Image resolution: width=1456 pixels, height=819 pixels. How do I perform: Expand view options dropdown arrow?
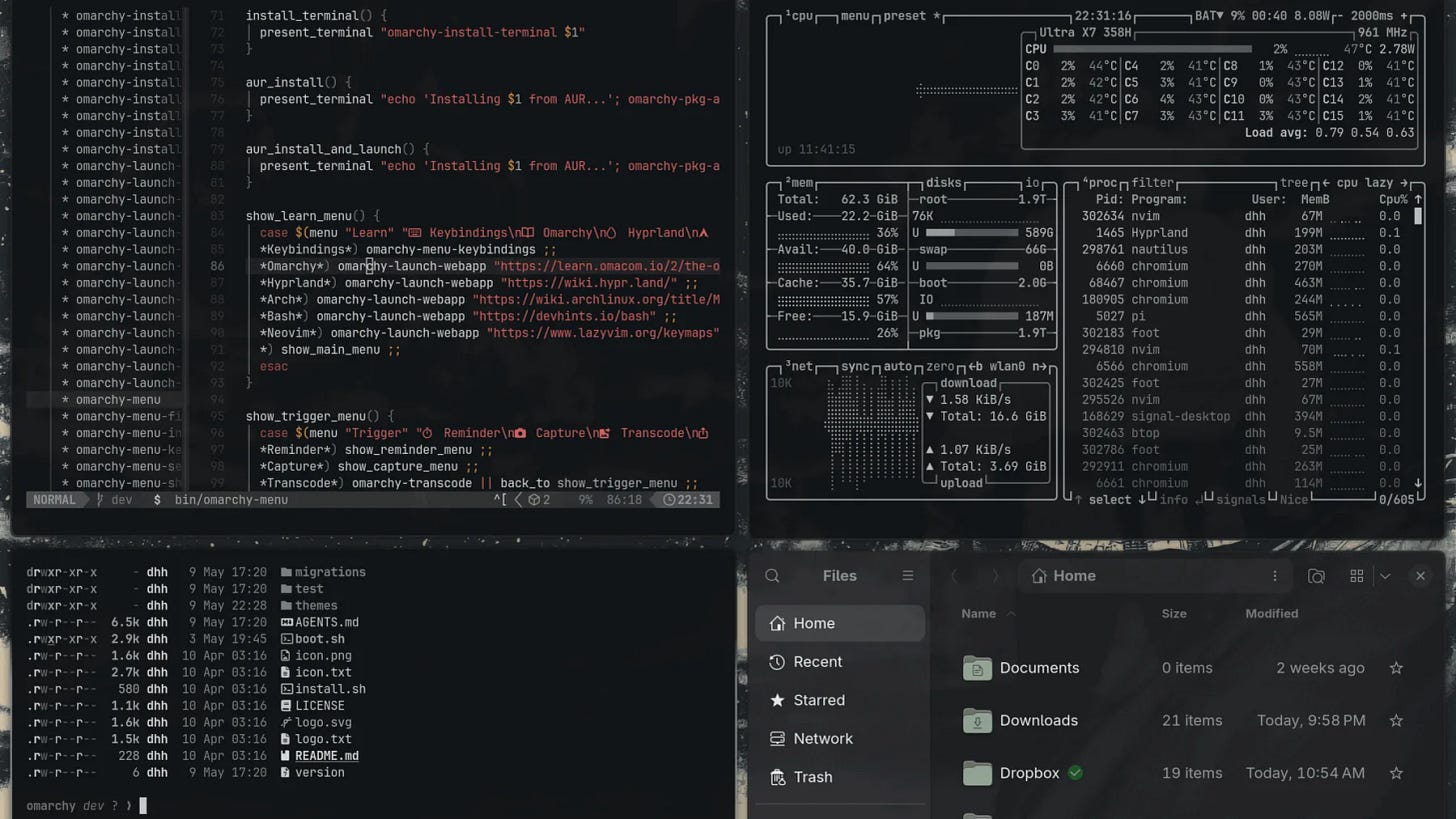click(1385, 576)
